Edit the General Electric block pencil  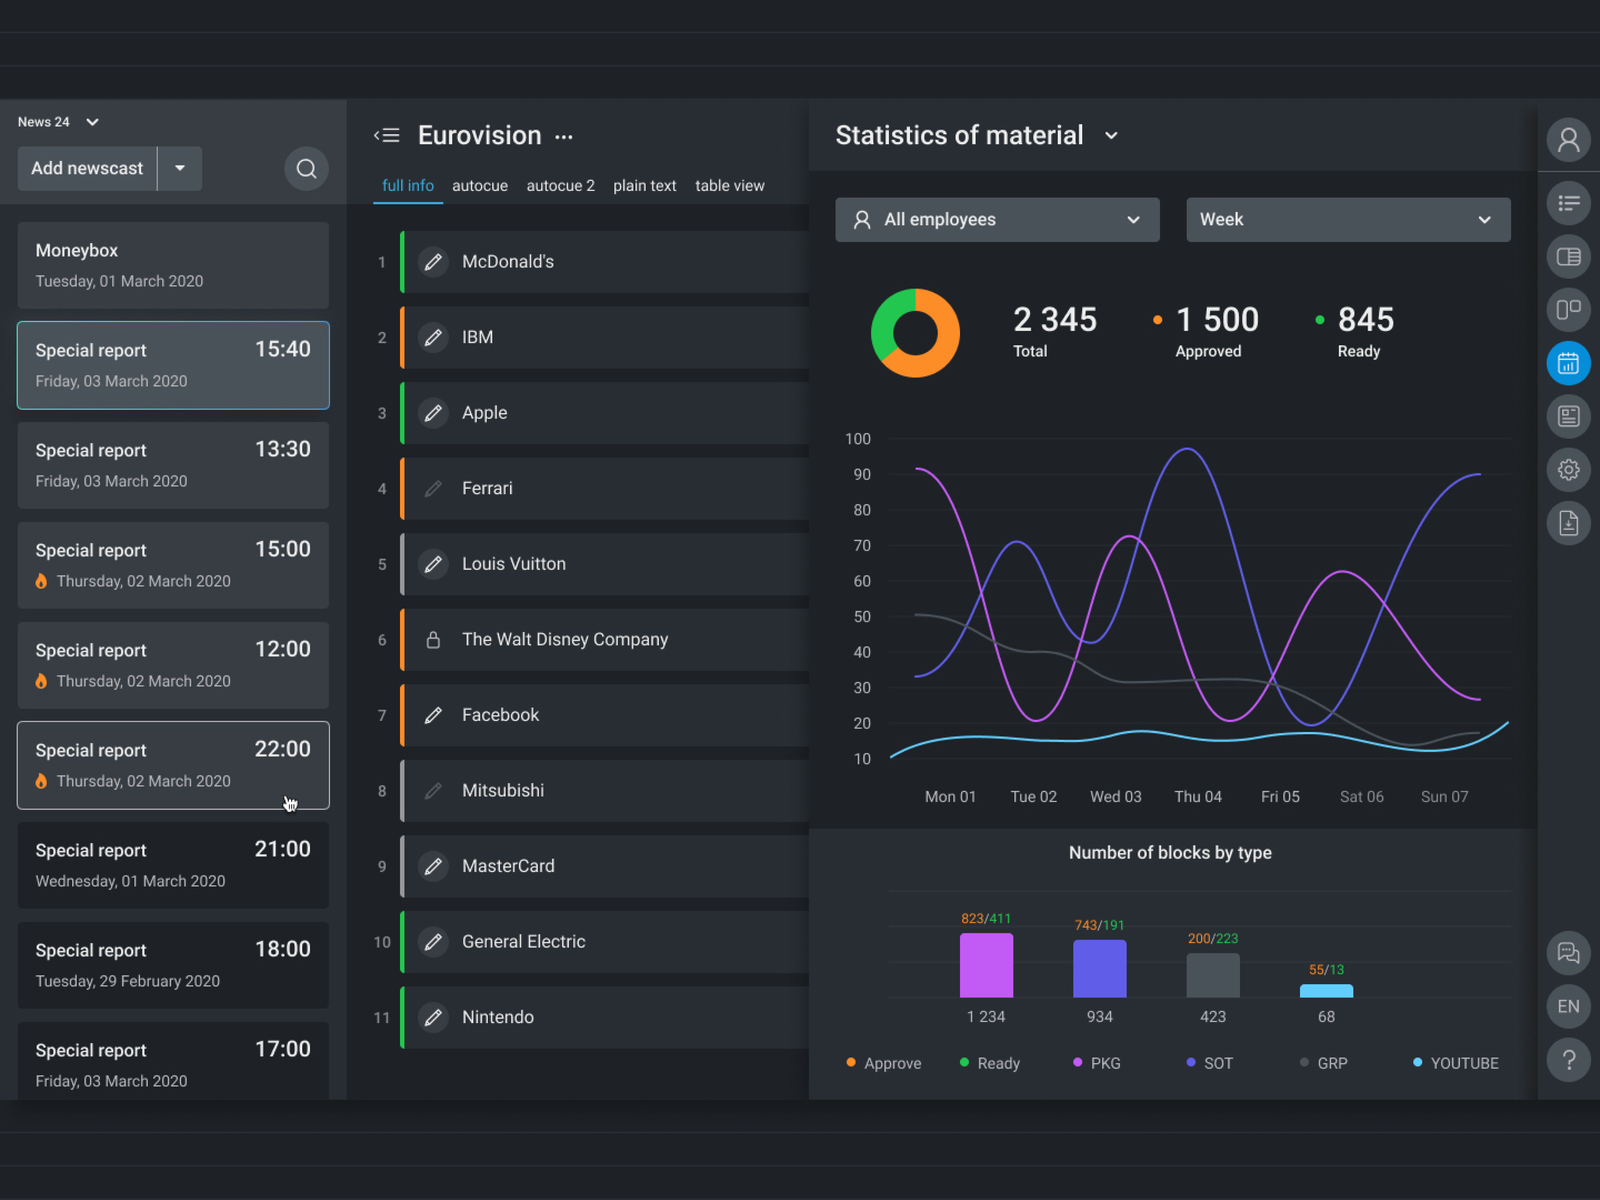click(433, 942)
